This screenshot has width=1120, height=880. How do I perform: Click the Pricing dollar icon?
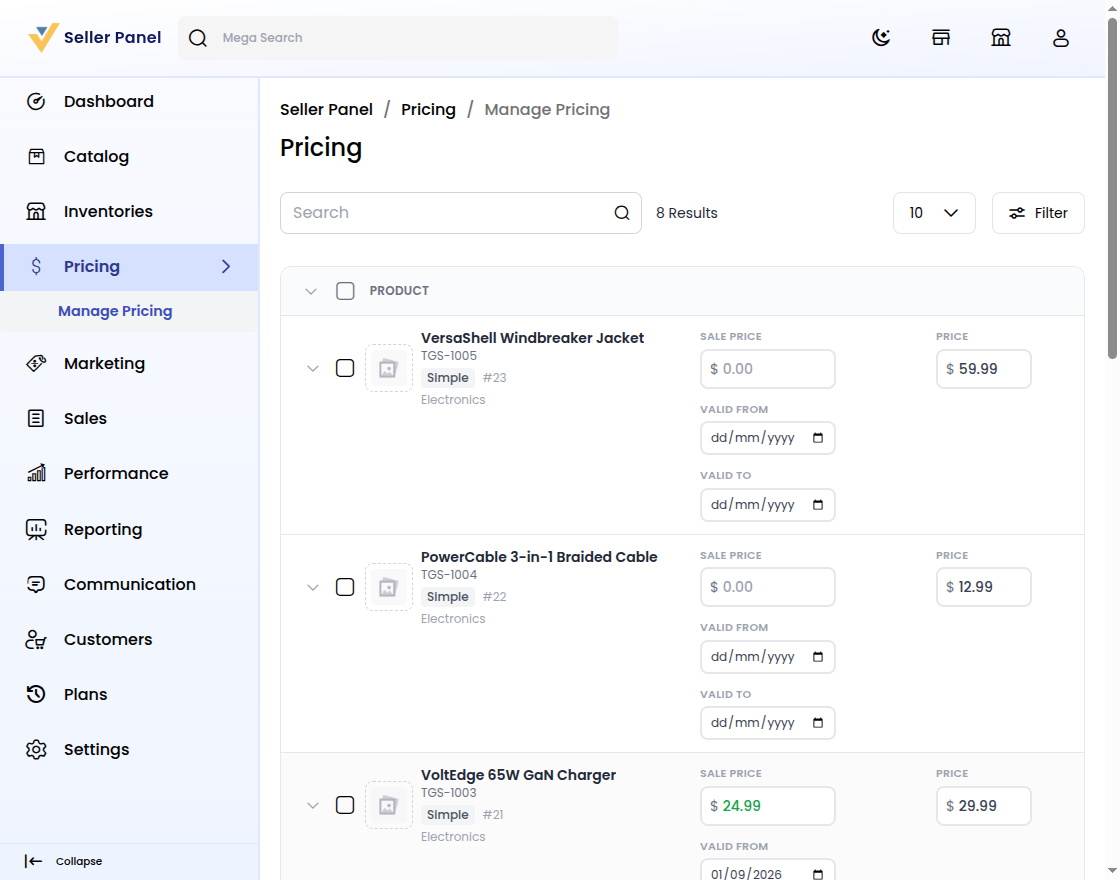(x=36, y=266)
